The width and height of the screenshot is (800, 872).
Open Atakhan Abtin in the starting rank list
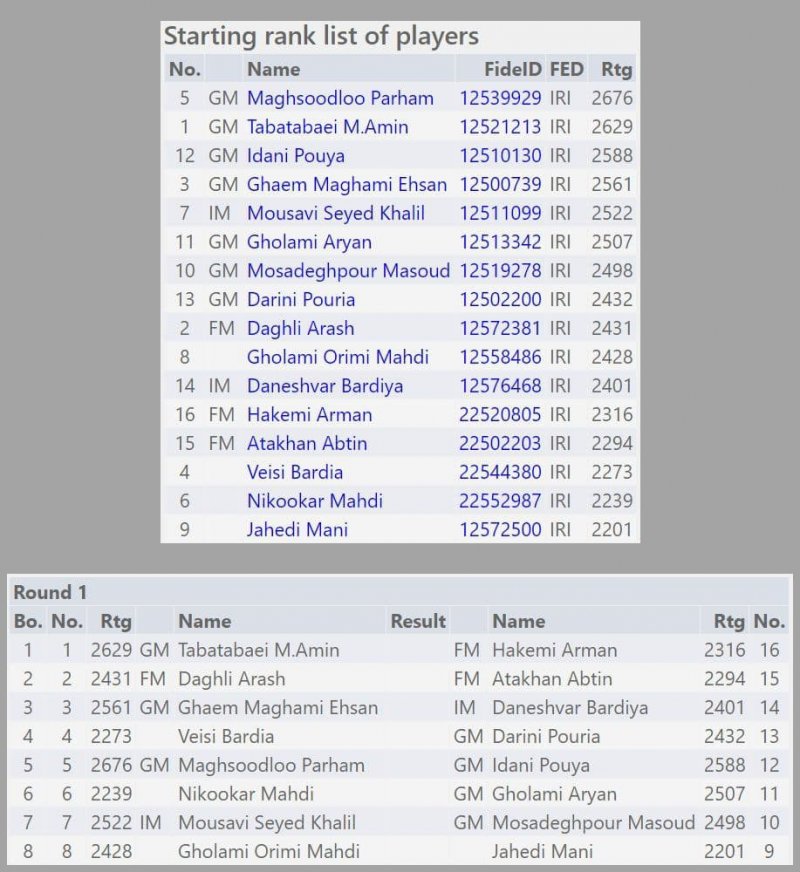tap(307, 443)
